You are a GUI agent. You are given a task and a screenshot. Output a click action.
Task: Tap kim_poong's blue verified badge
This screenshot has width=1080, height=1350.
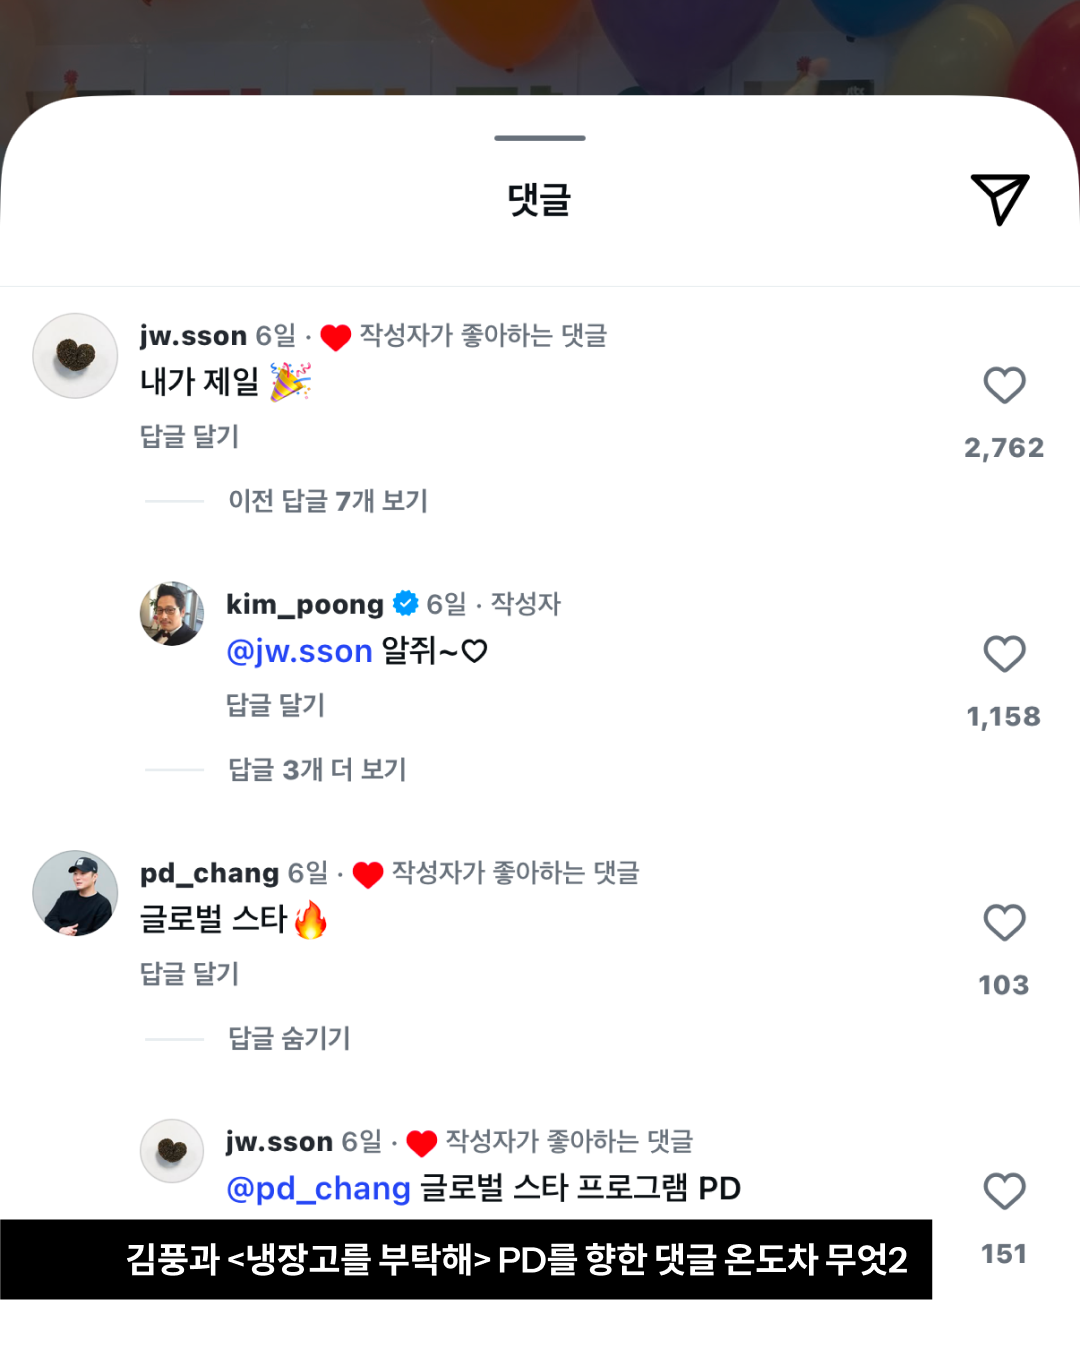tap(405, 604)
